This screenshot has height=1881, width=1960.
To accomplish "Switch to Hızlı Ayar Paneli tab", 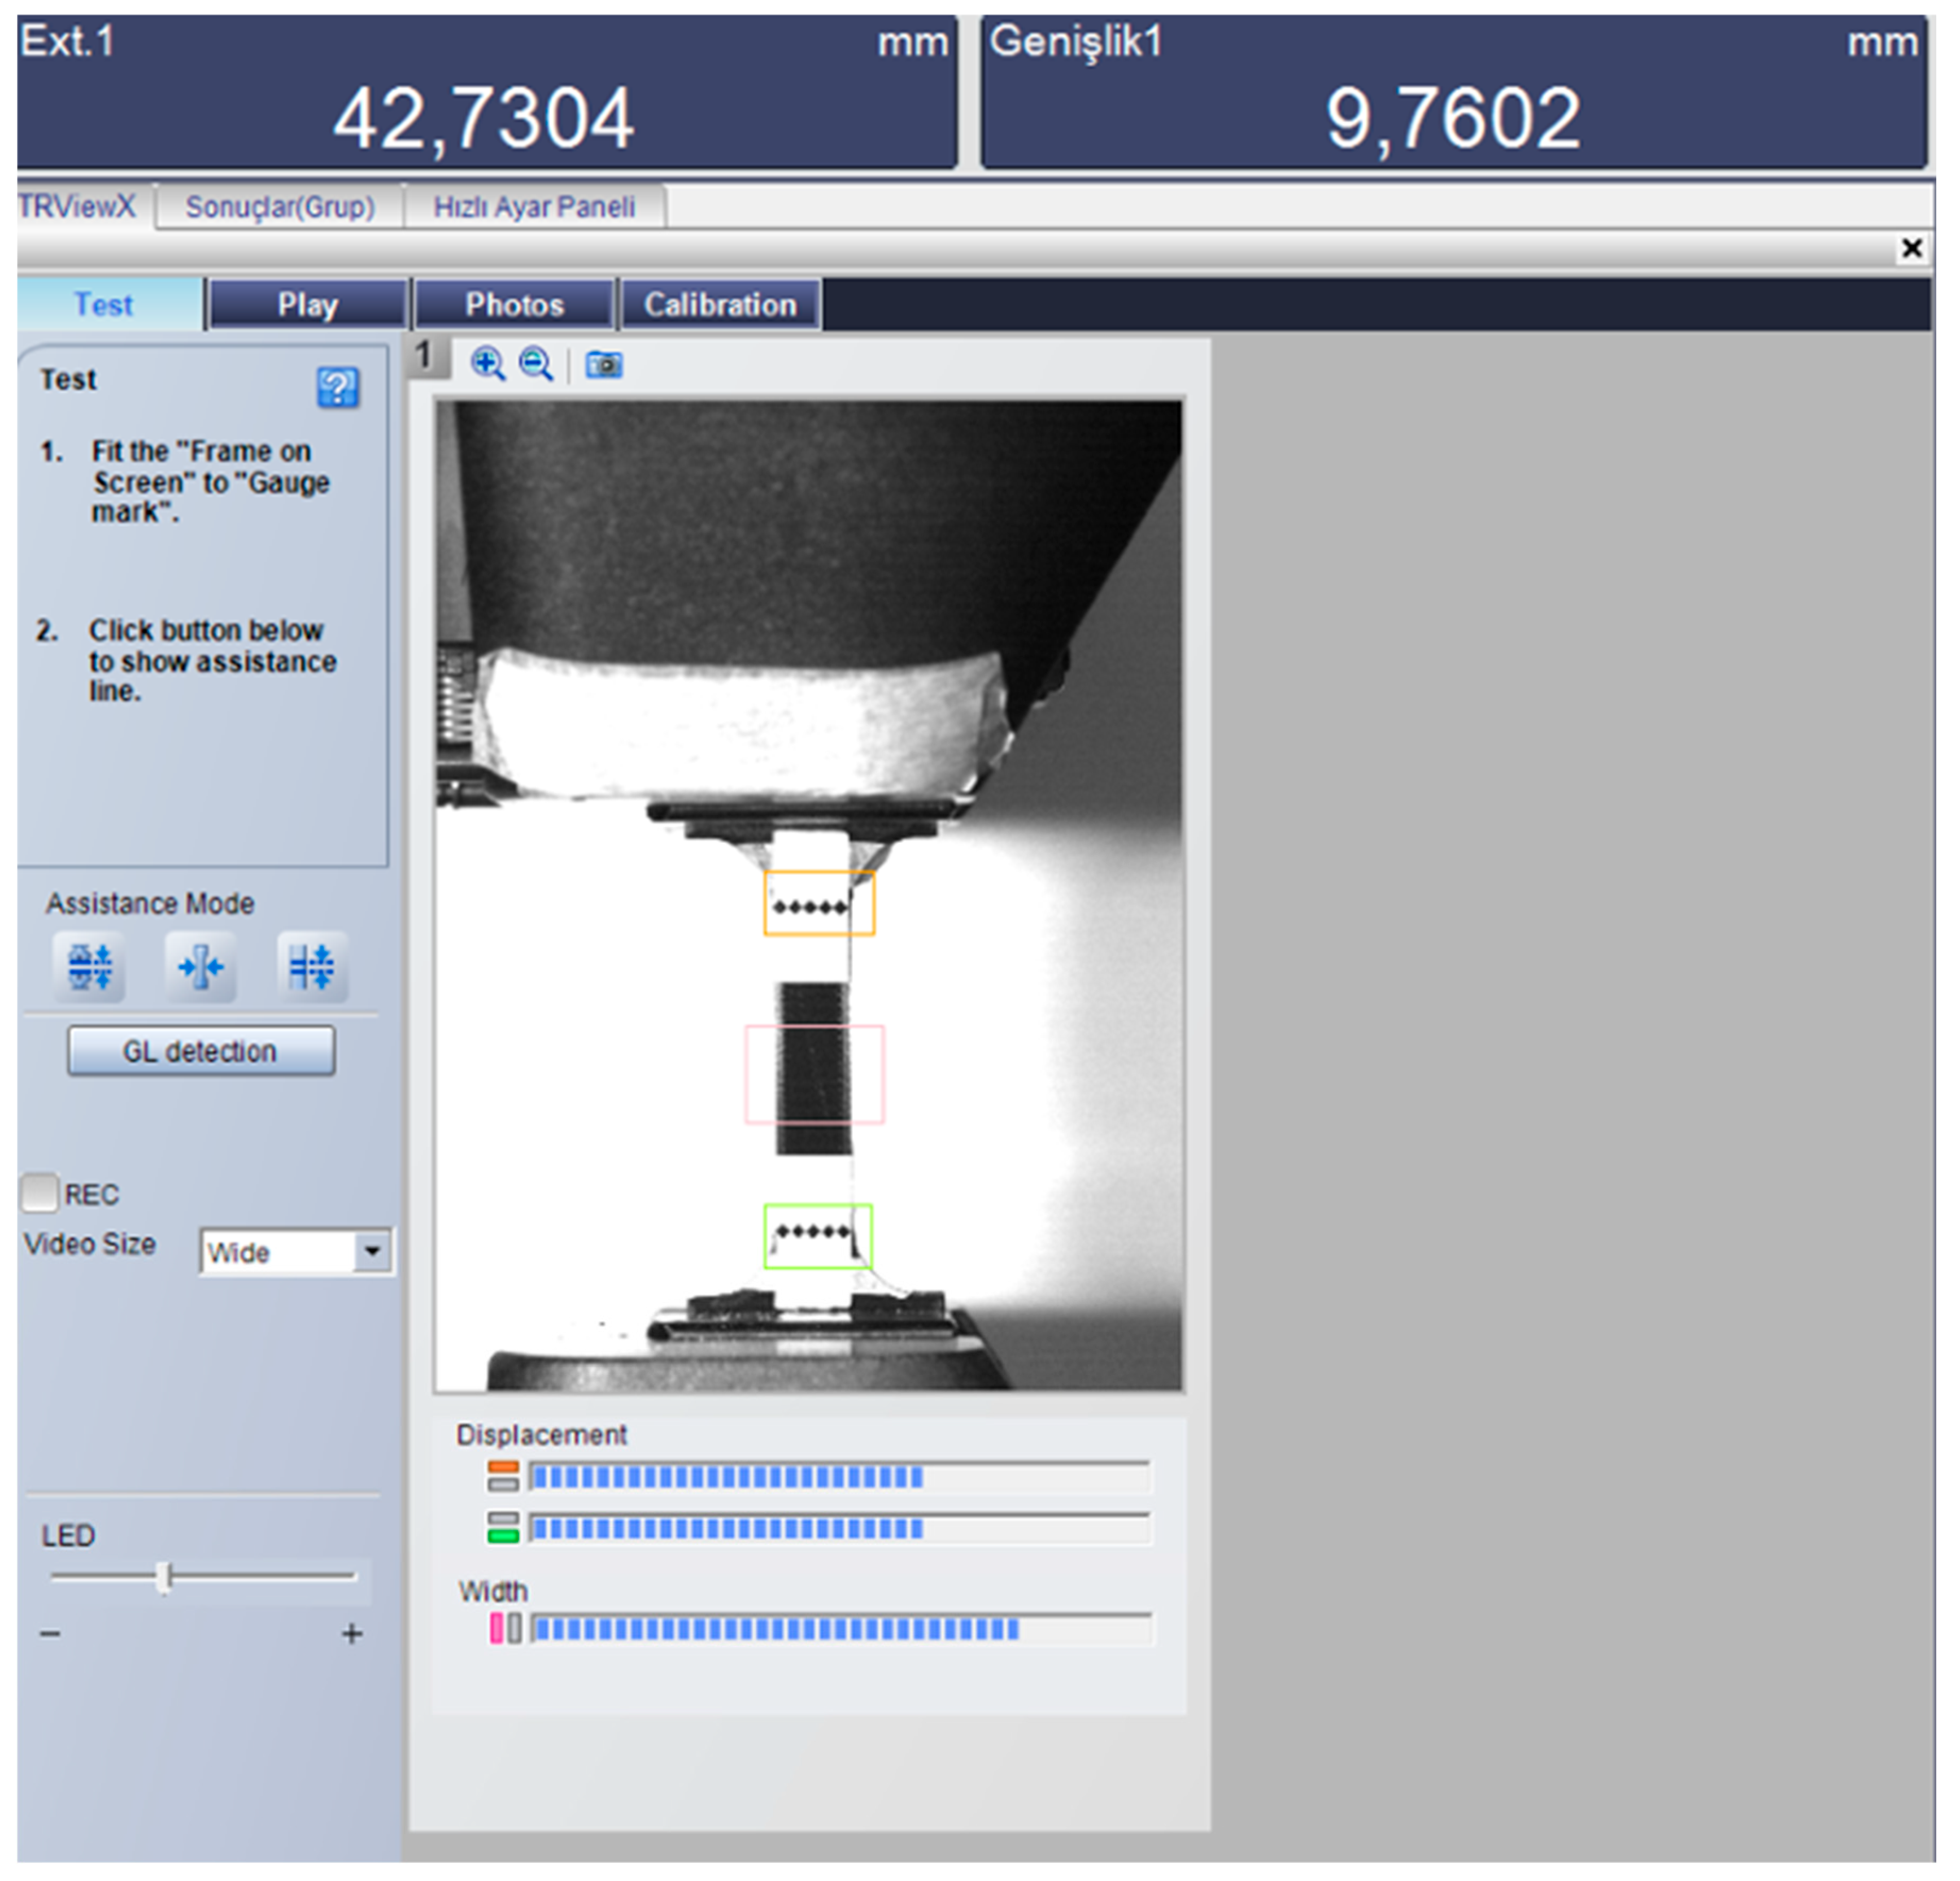I will [x=534, y=207].
